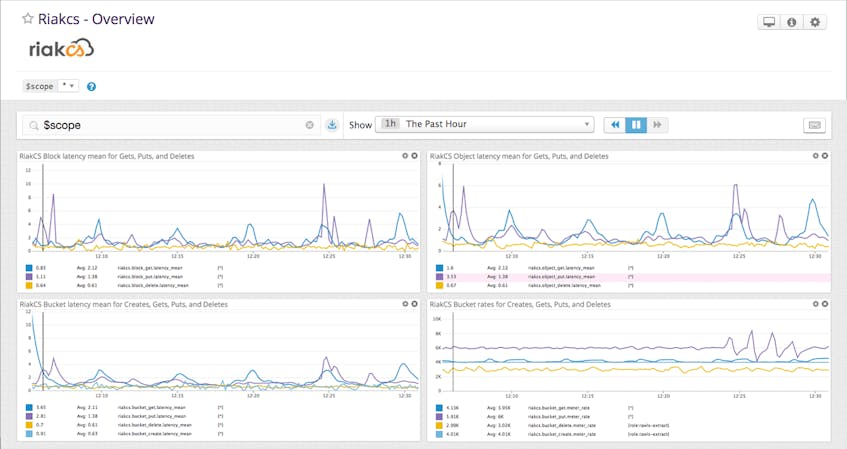Click the RiakCS Bucket latency graph title
This screenshot has width=847, height=449.
(124, 304)
